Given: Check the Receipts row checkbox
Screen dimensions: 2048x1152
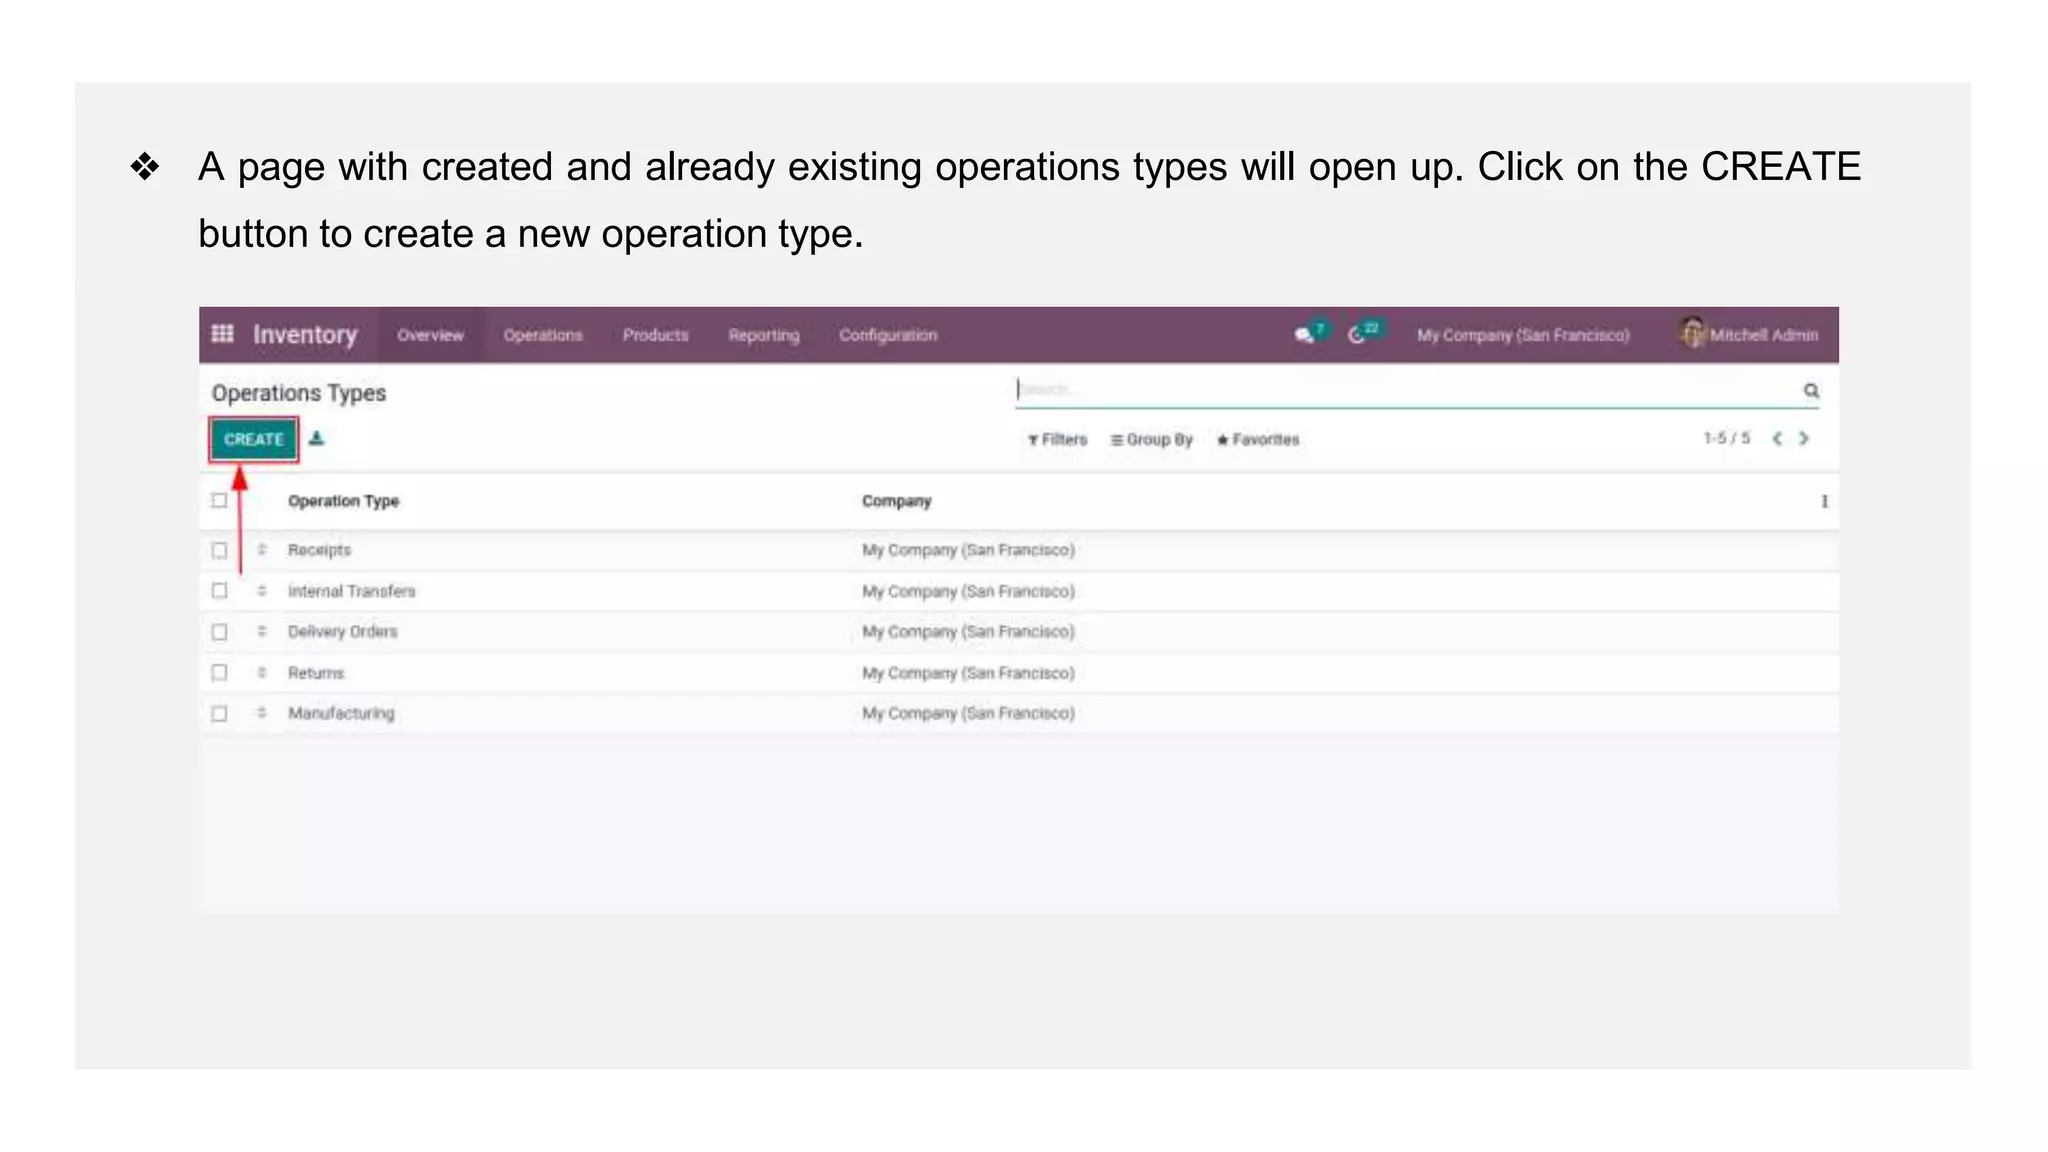Looking at the screenshot, I should click(219, 550).
